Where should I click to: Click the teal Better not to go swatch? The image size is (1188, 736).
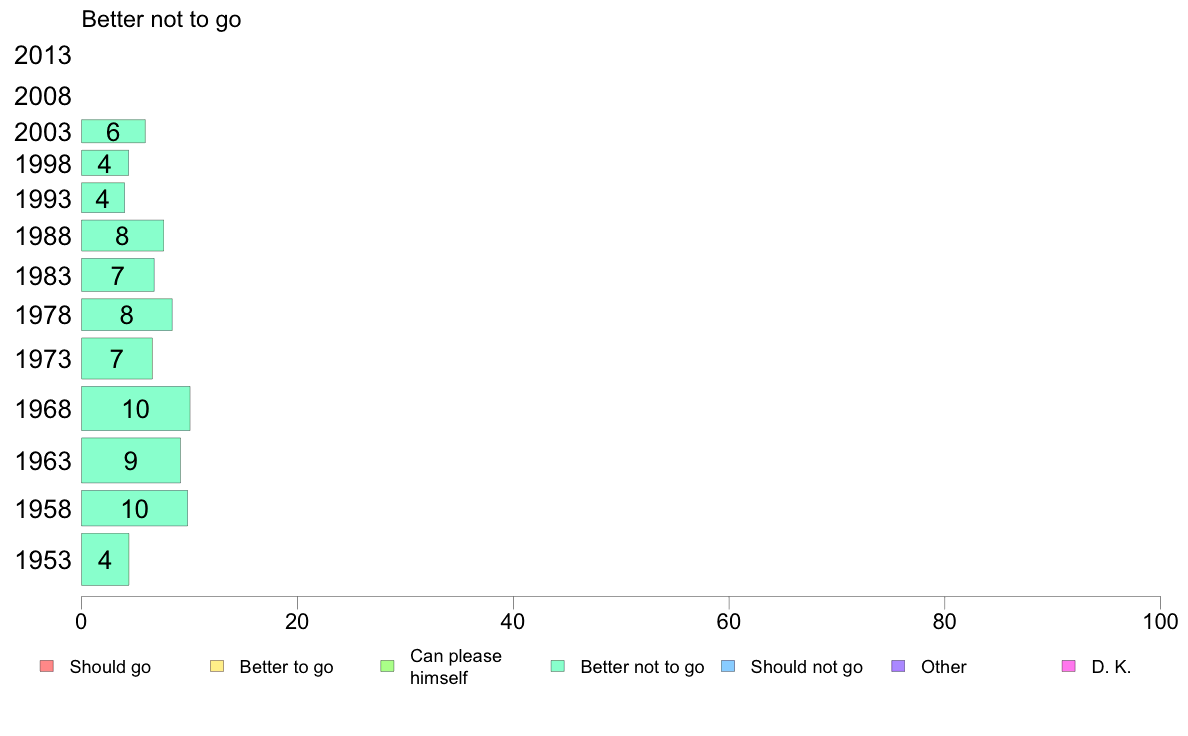pos(558,666)
